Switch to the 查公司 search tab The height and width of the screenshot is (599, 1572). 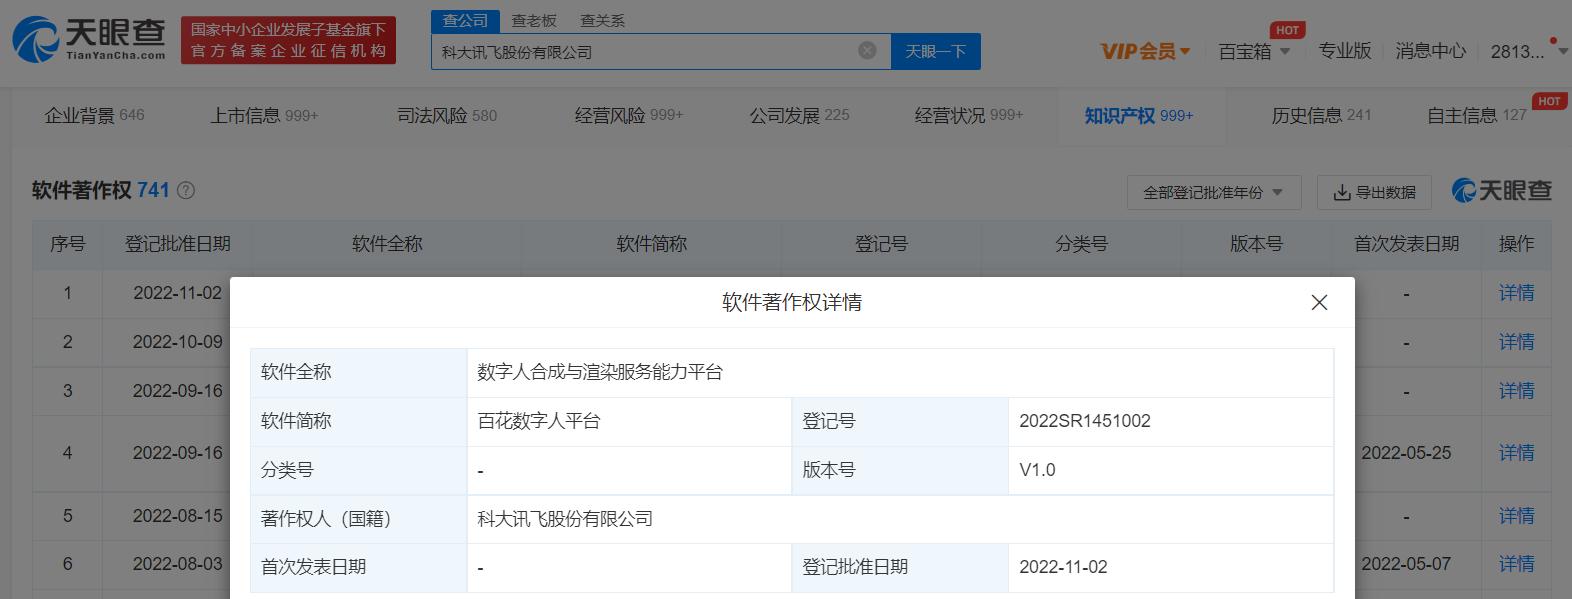tap(465, 20)
